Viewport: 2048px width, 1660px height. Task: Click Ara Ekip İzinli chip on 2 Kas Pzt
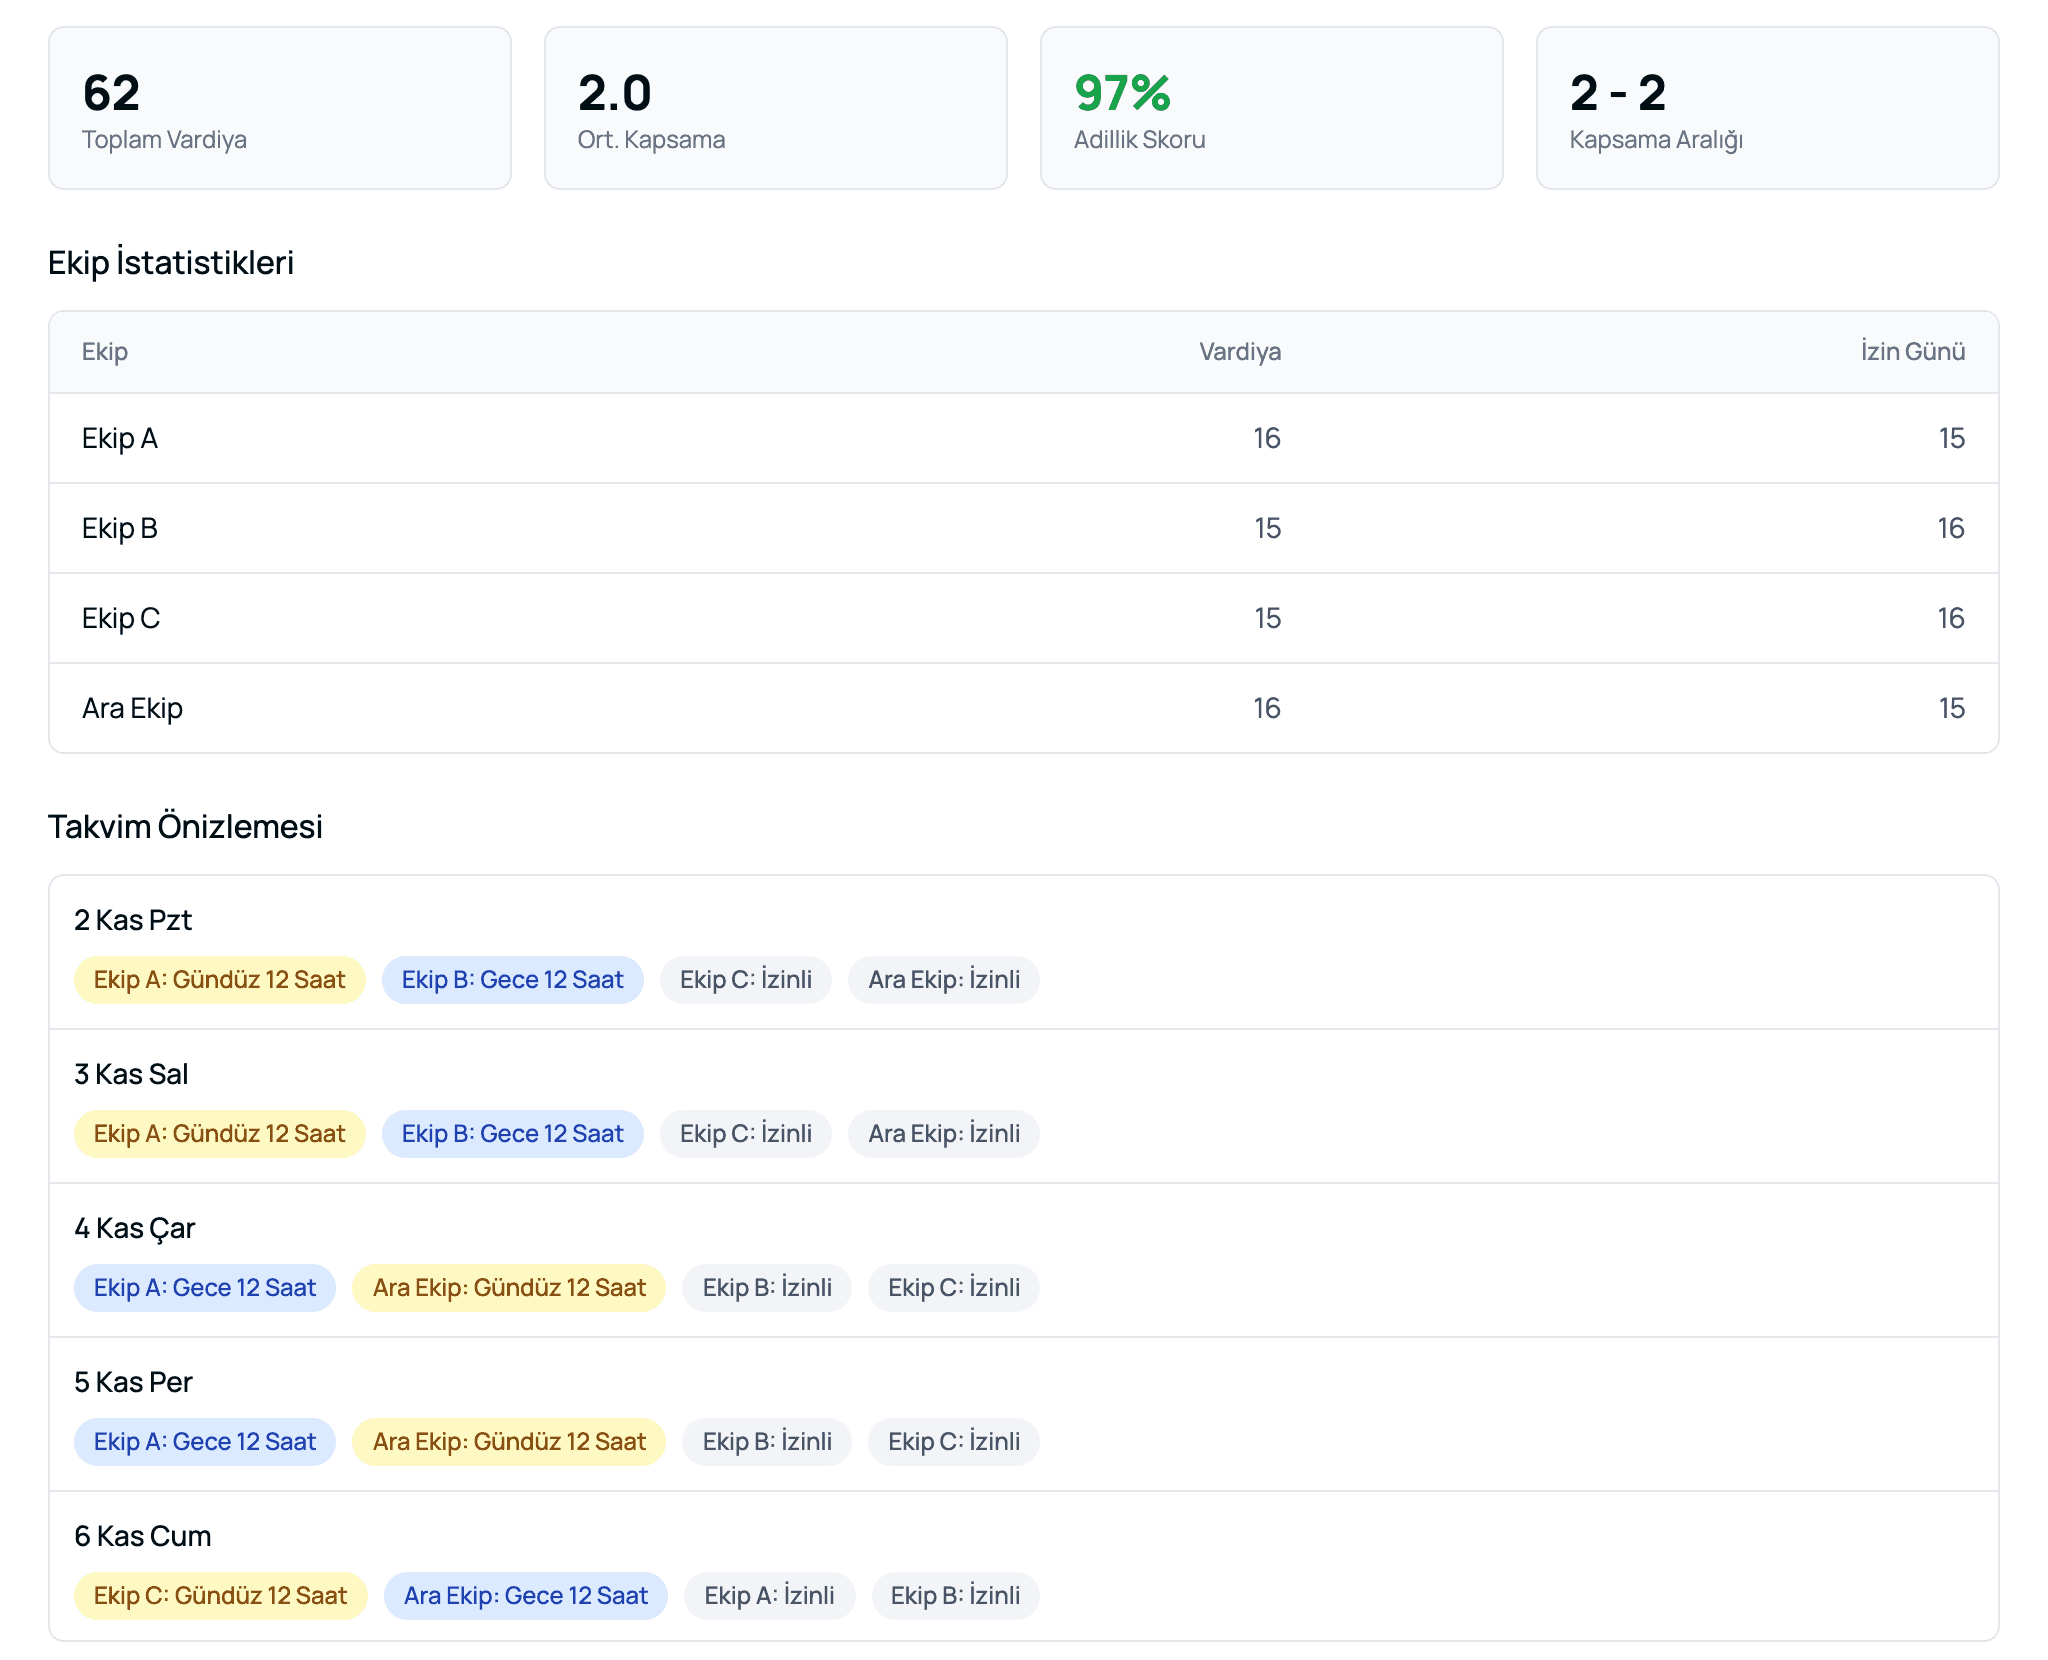point(944,980)
